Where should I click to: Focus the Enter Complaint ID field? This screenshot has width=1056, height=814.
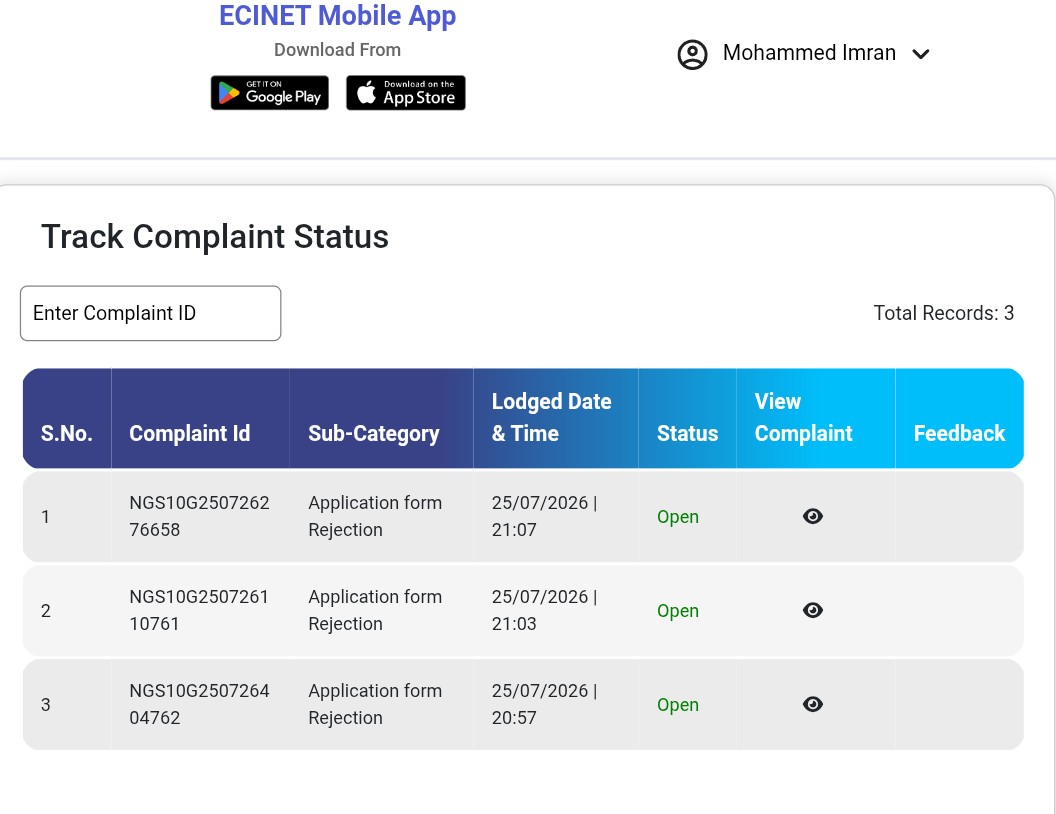coord(150,313)
